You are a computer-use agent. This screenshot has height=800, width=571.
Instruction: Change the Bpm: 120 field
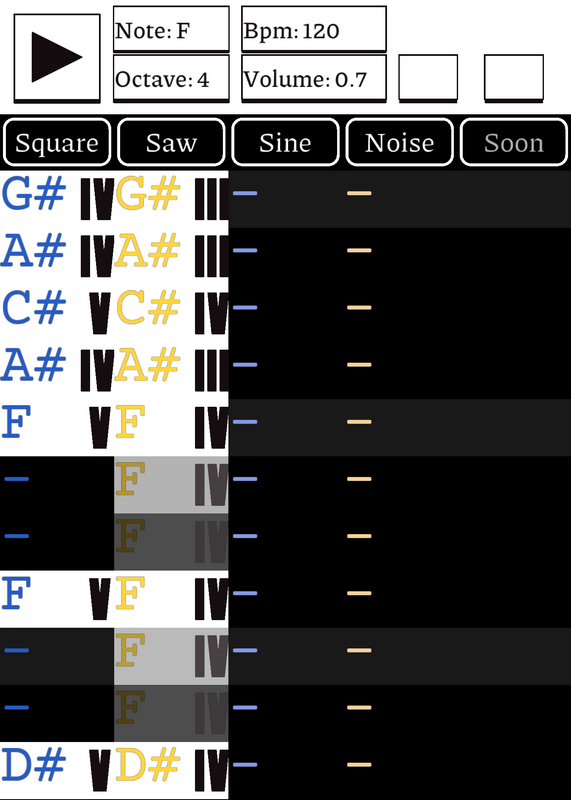314,29
